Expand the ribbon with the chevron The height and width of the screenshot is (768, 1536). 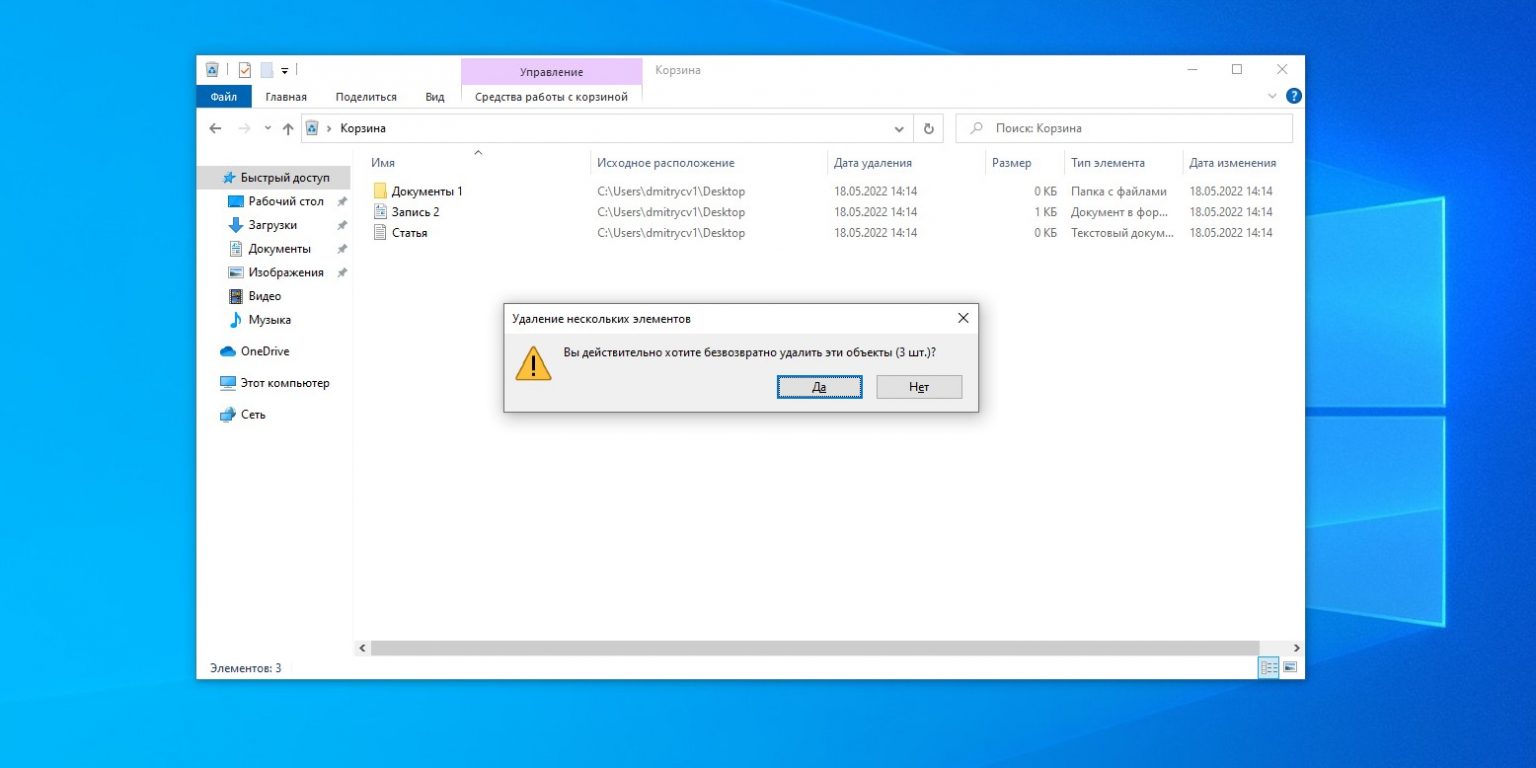[1272, 96]
